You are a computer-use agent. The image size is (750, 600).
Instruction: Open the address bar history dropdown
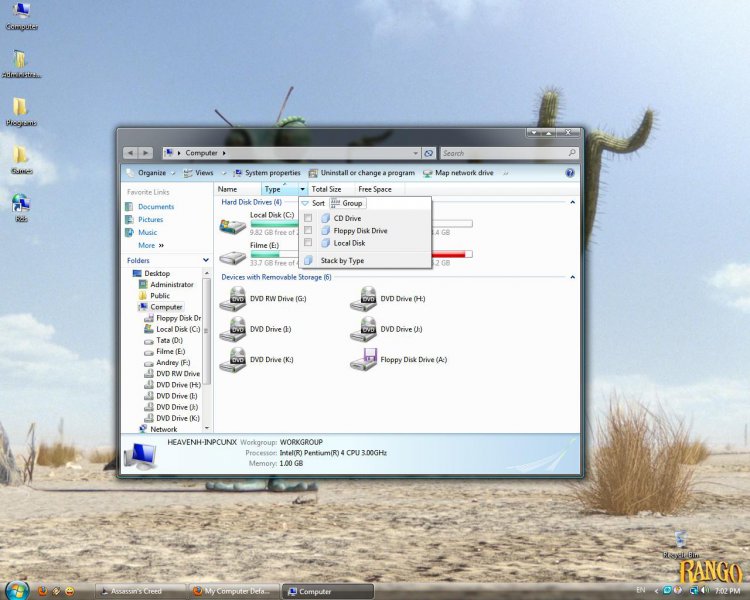[x=415, y=153]
